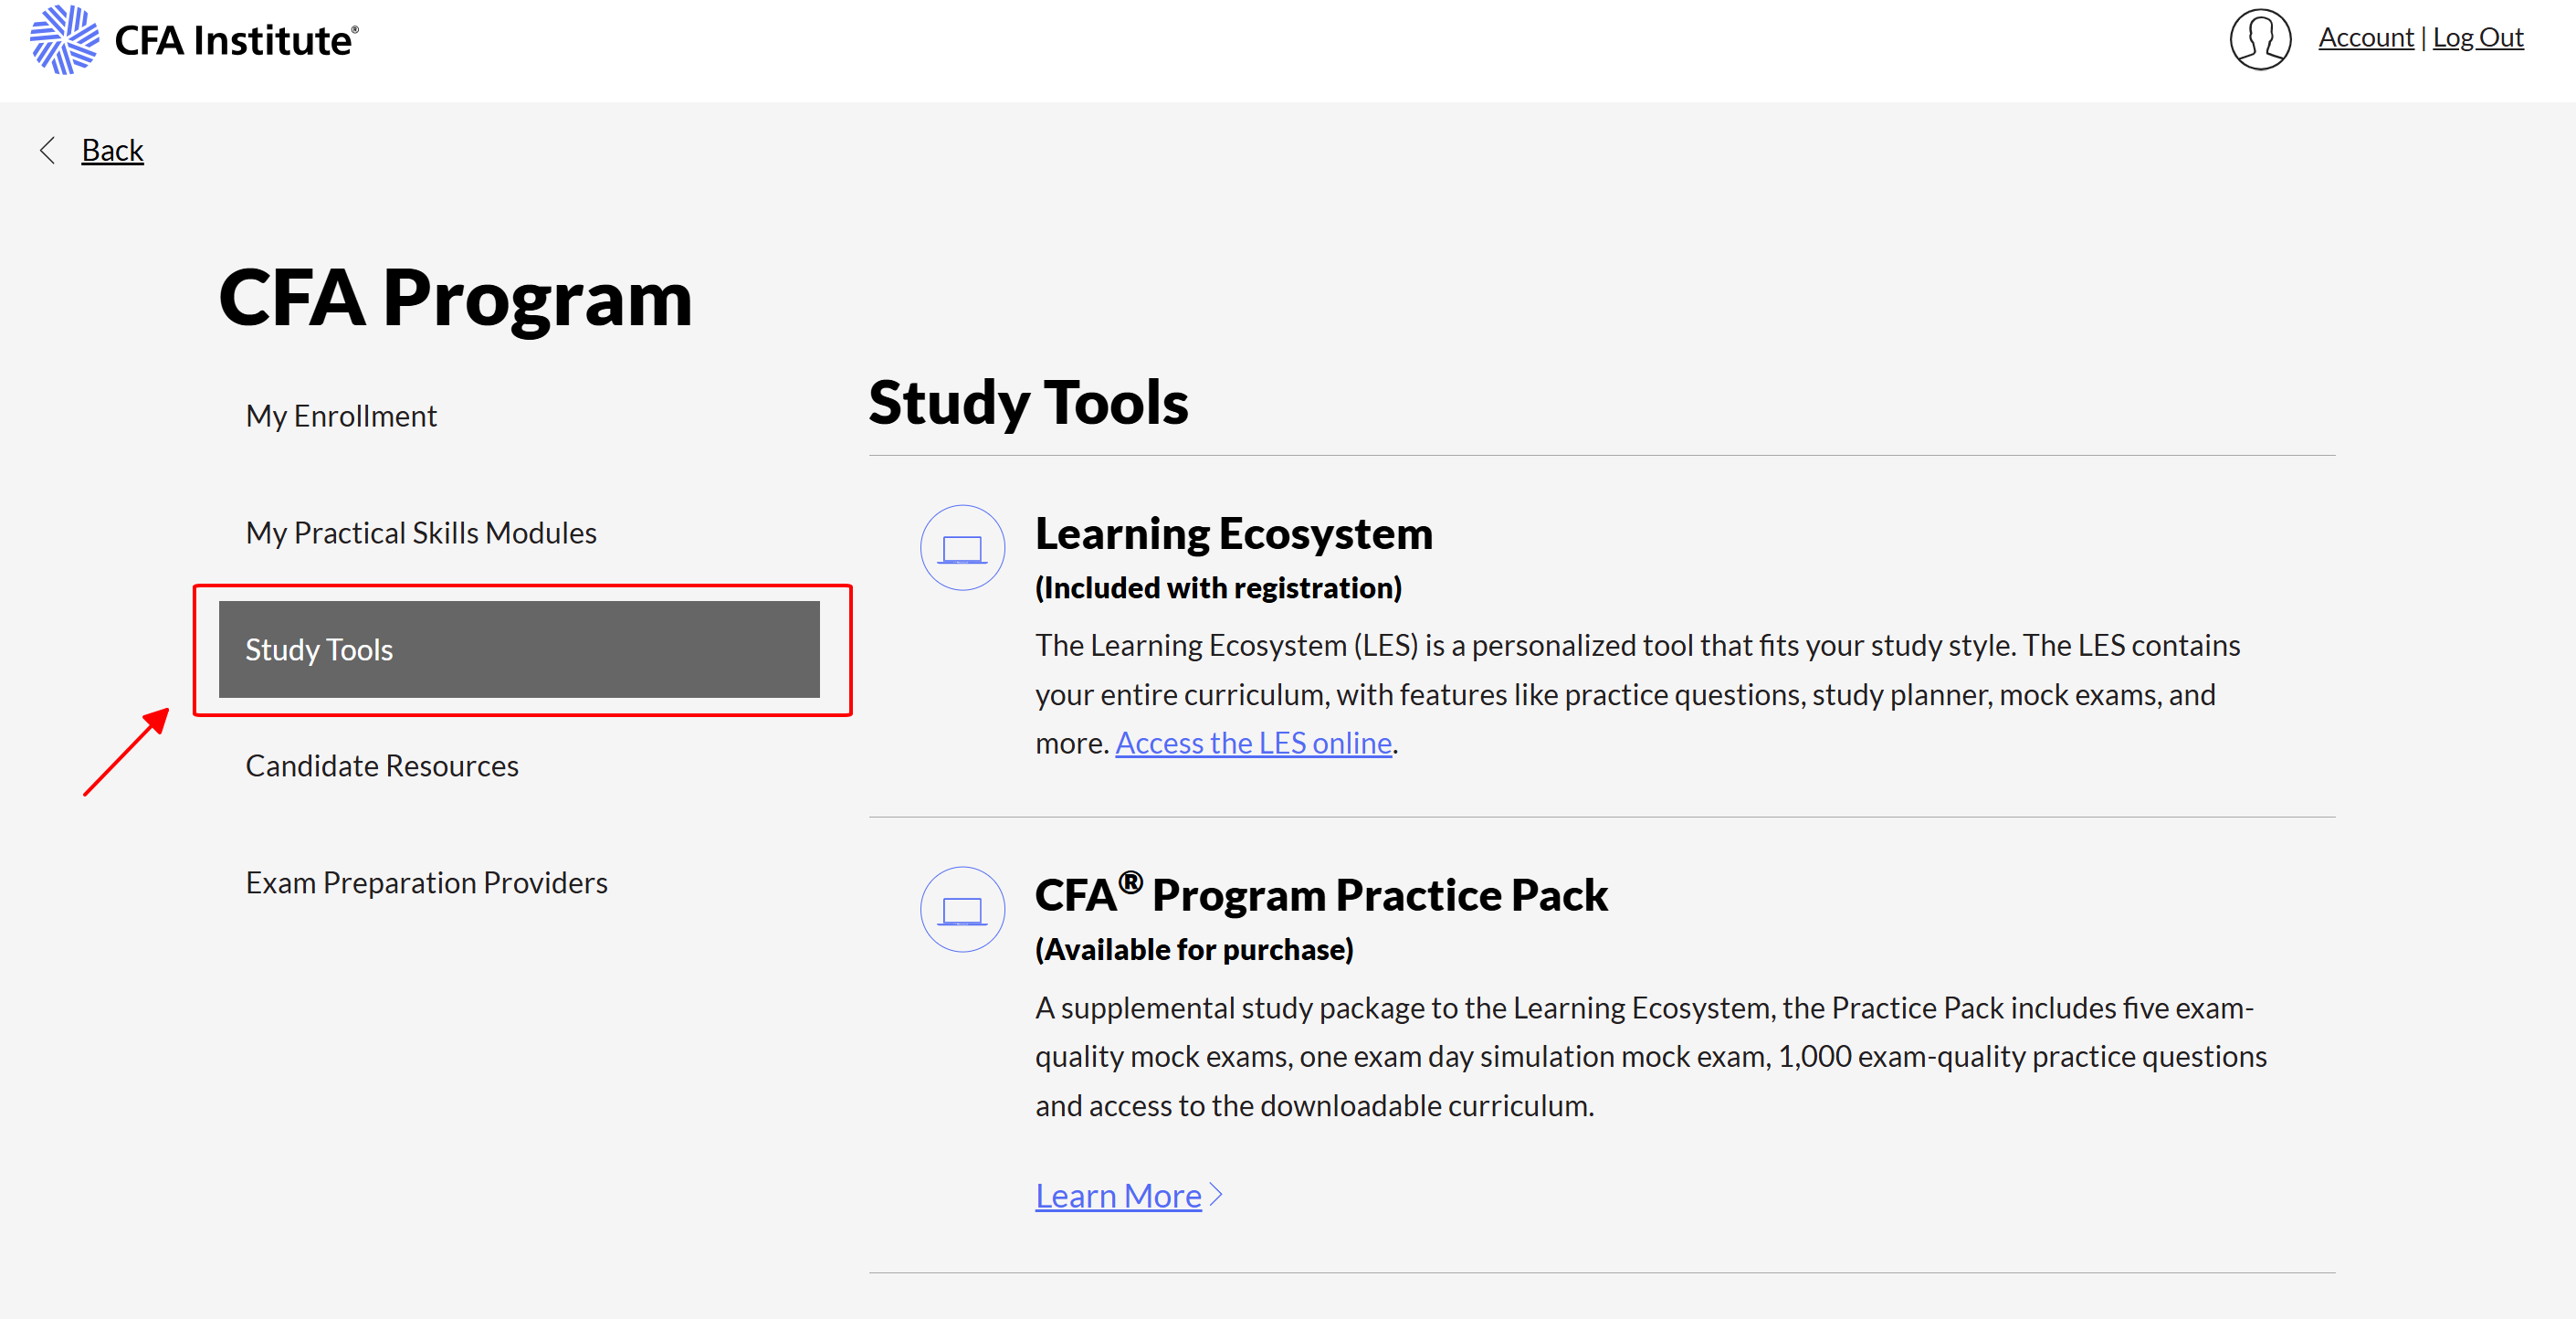Follow the Learn More link
Viewport: 2576px width, 1319px height.
tap(1118, 1196)
